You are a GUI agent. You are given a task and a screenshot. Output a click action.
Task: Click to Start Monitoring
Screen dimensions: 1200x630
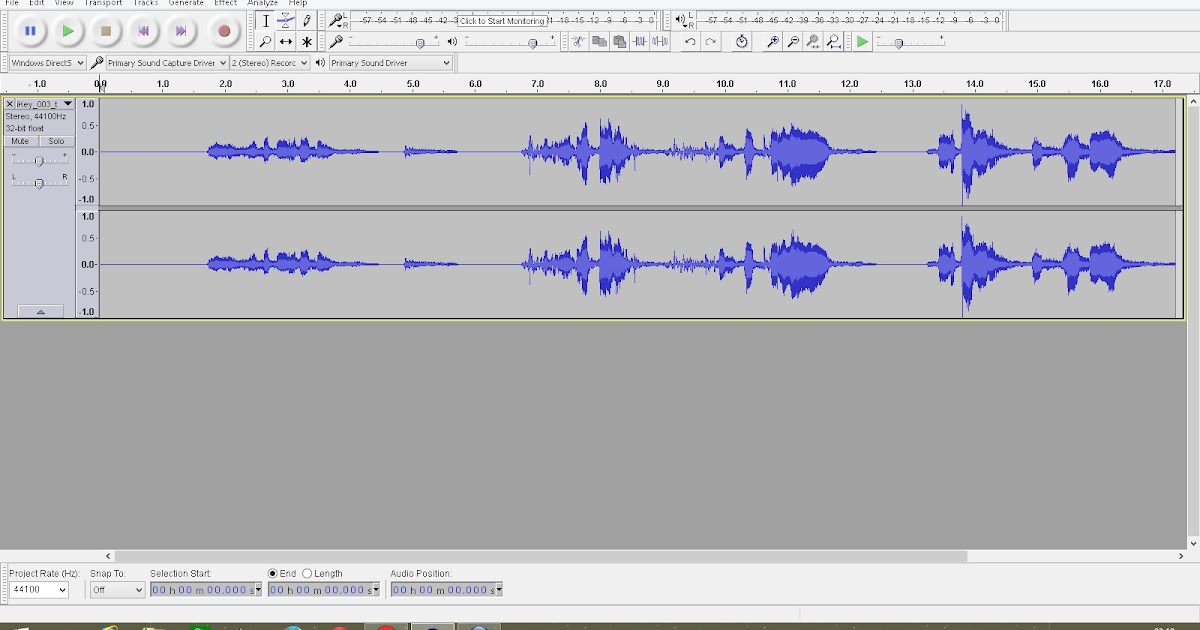(503, 20)
